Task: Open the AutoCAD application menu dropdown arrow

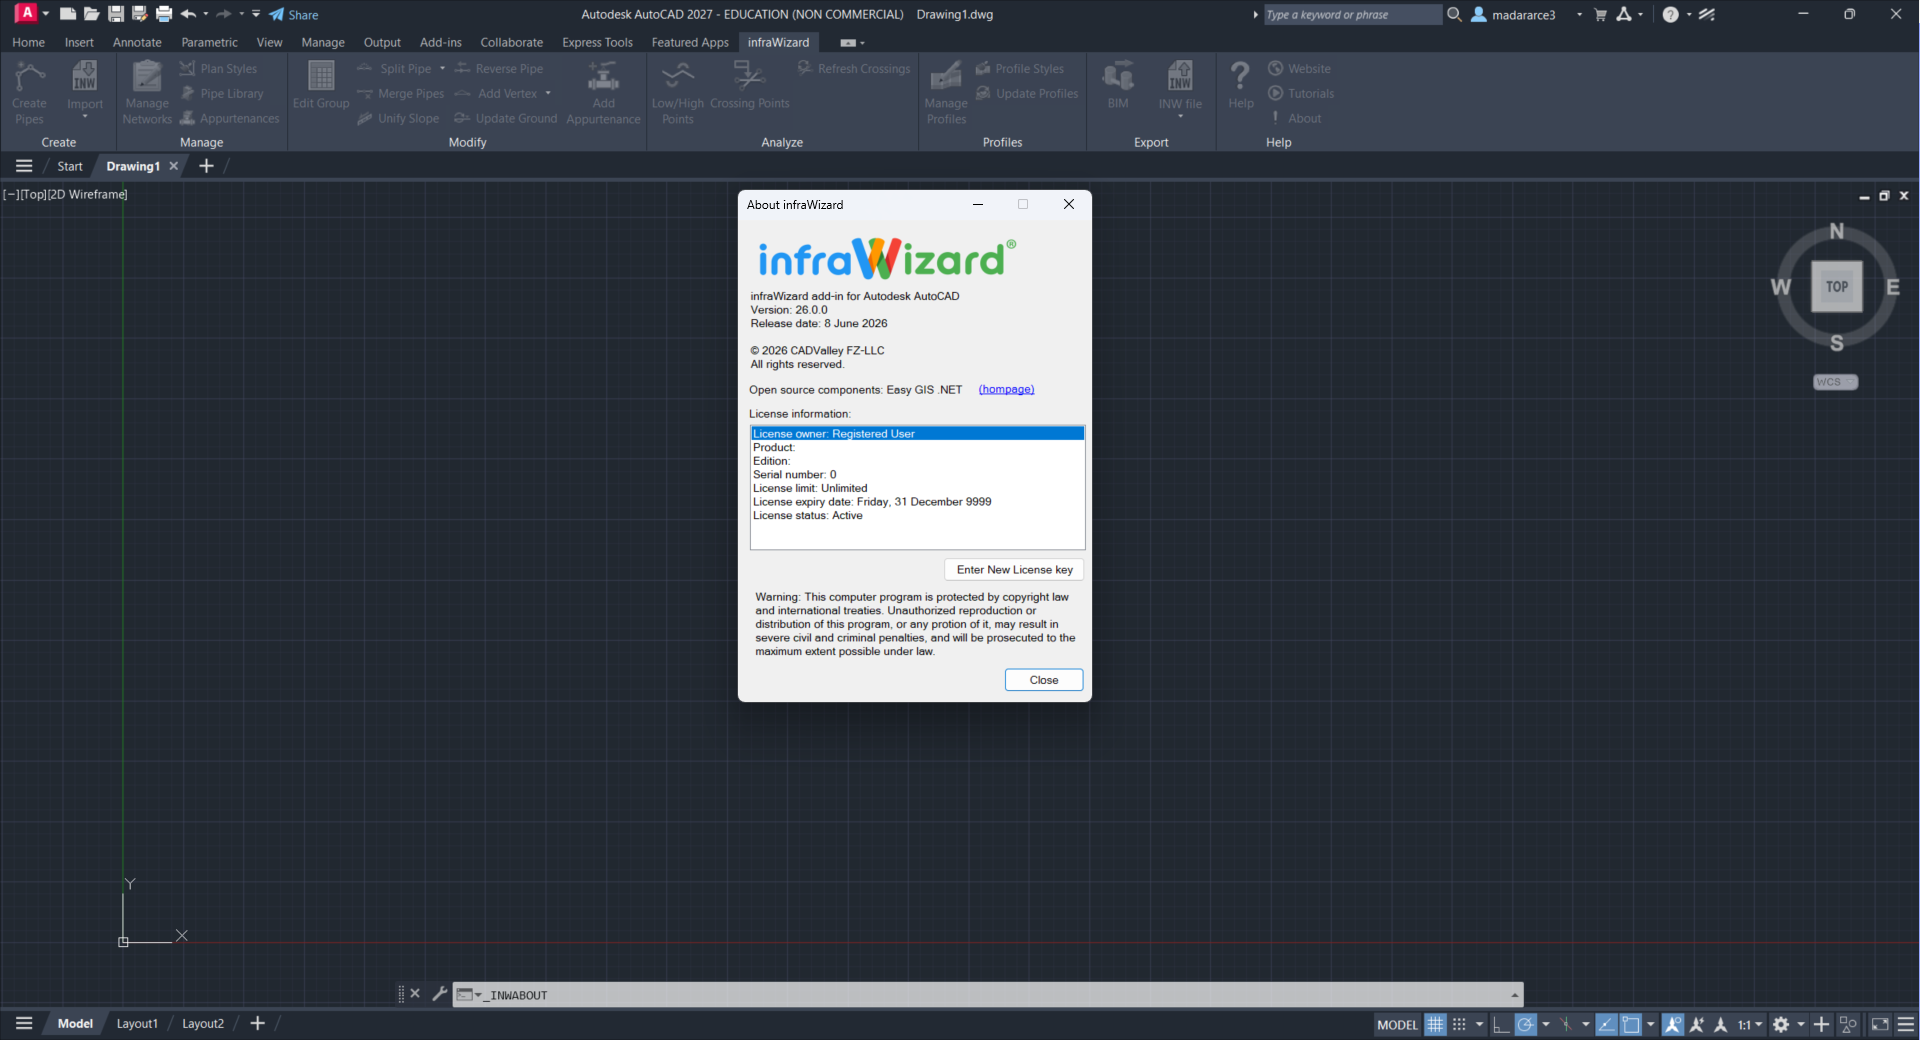Action: (46, 14)
